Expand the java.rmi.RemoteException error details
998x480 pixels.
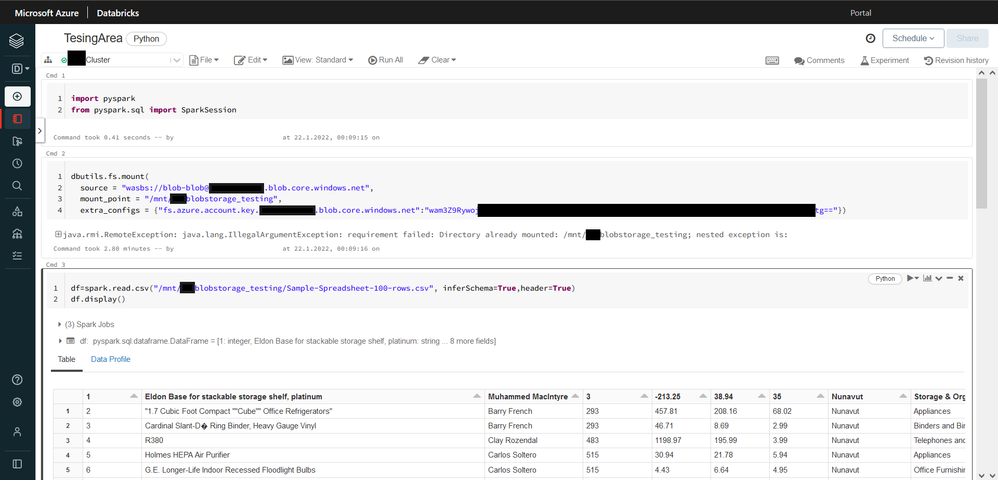pos(59,235)
